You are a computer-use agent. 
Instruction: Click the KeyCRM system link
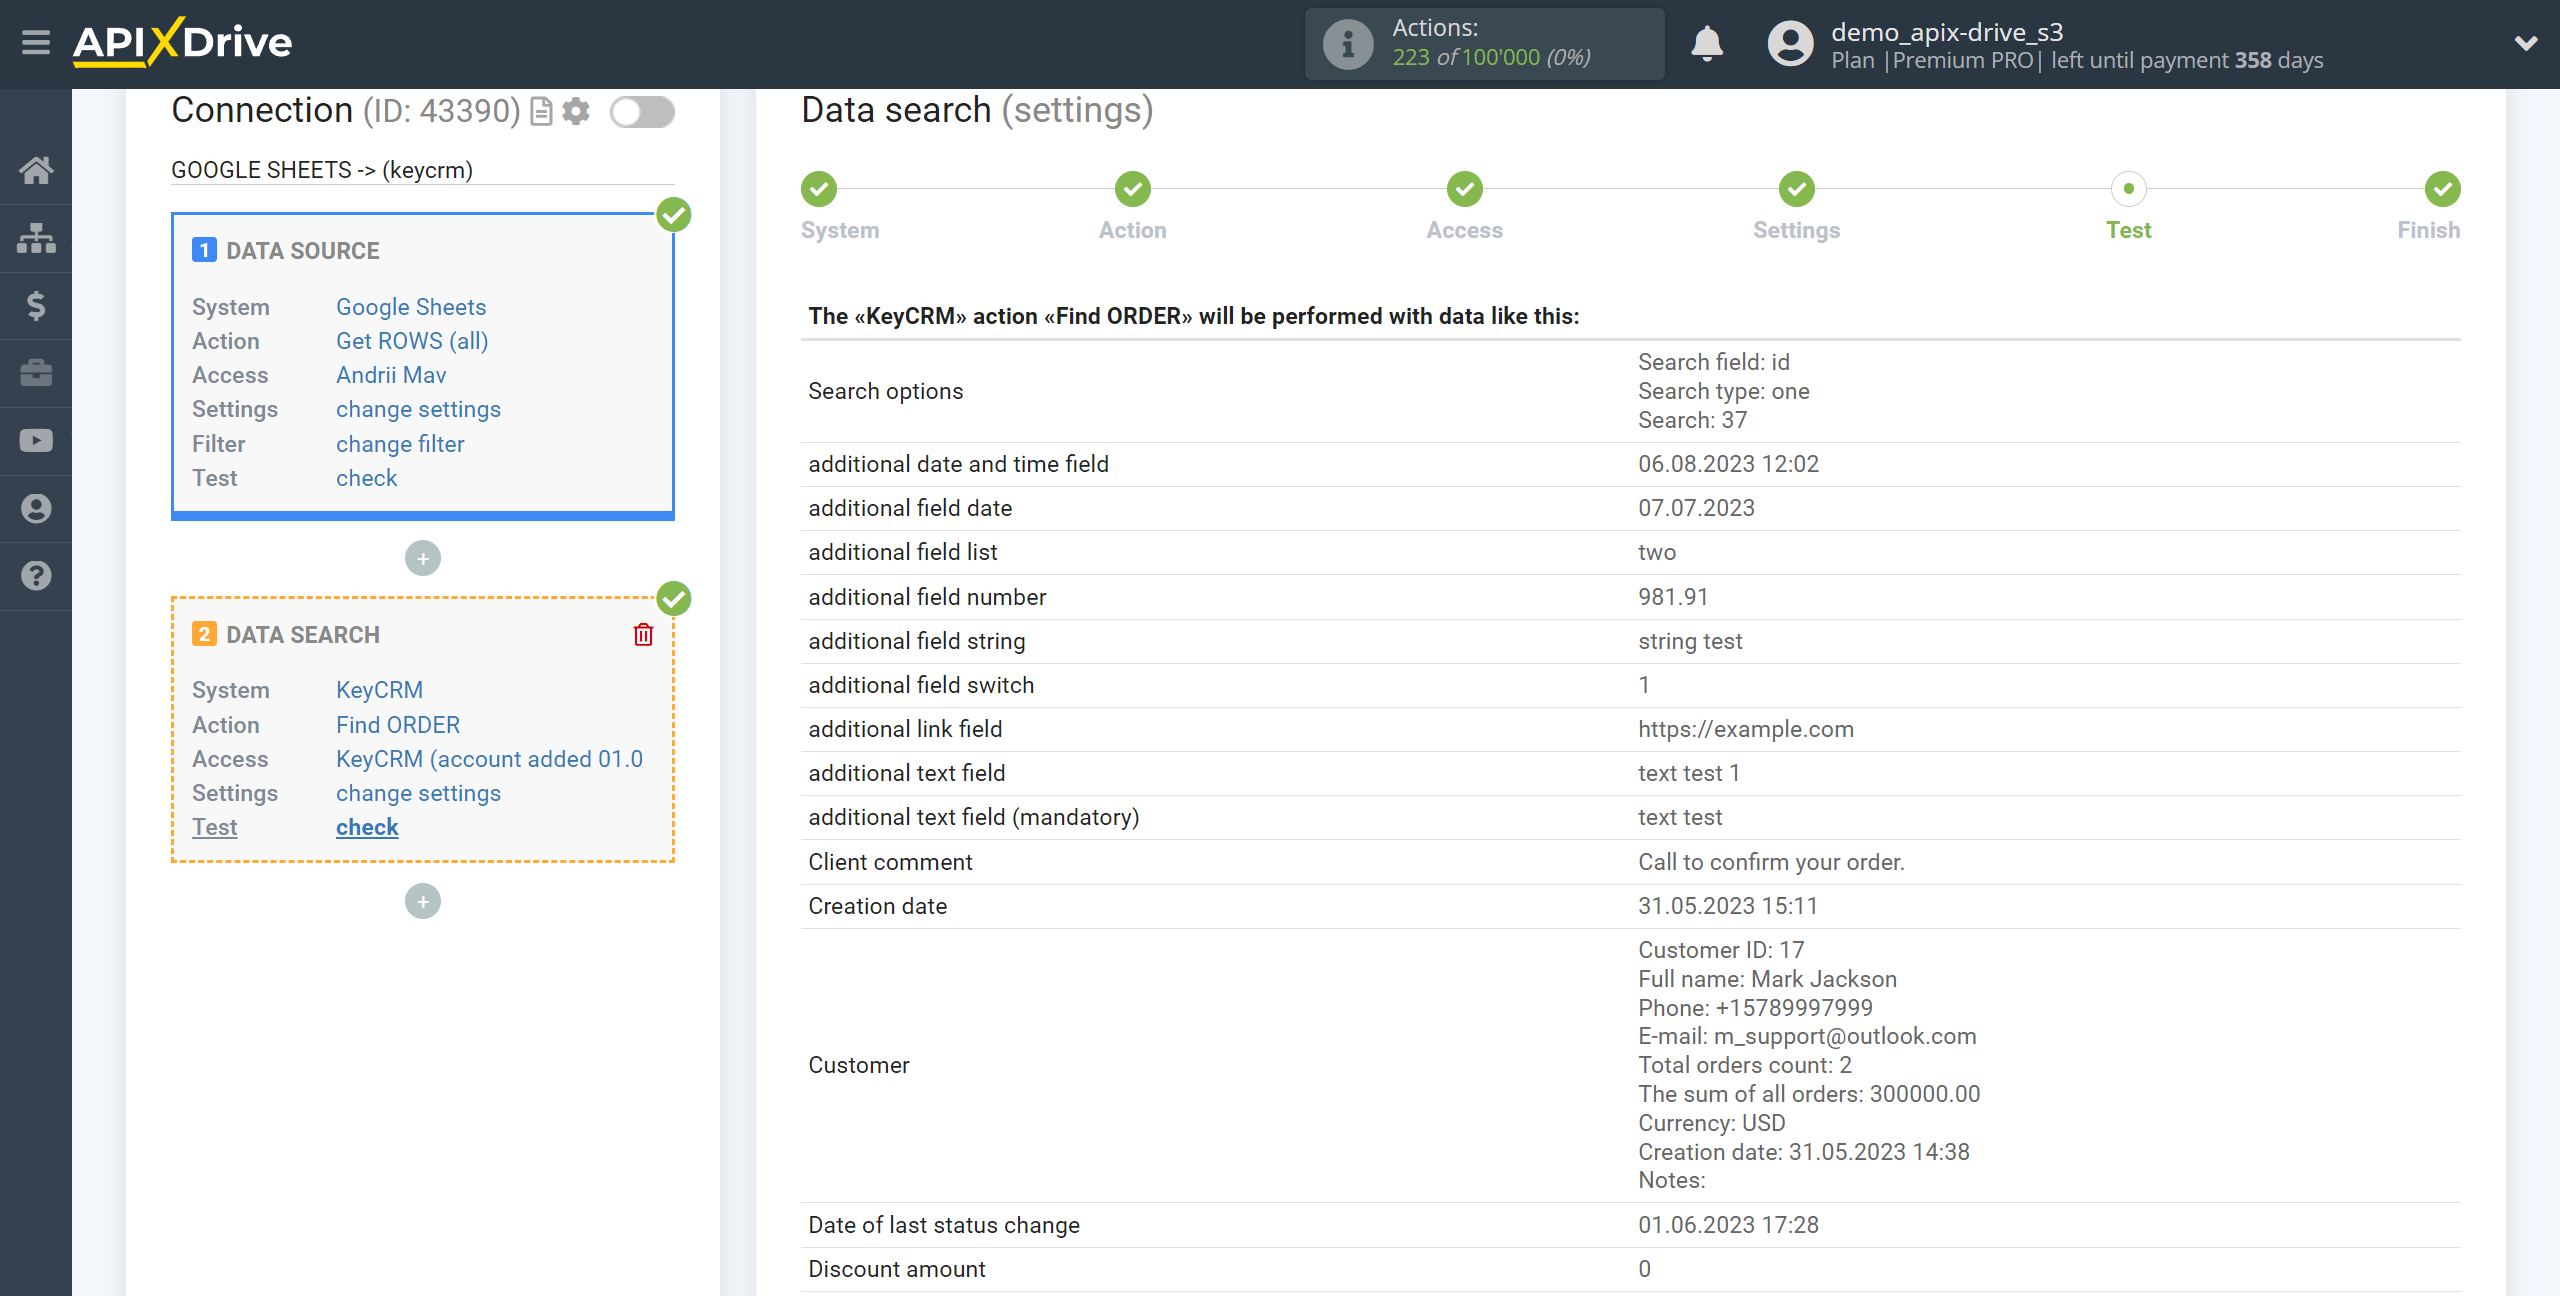(x=379, y=690)
